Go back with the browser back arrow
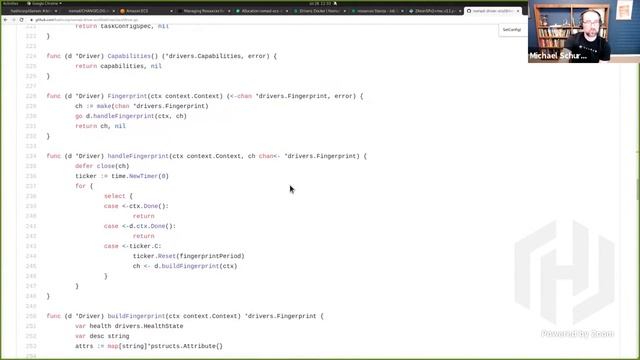The width and height of the screenshot is (640, 360). 6,20
